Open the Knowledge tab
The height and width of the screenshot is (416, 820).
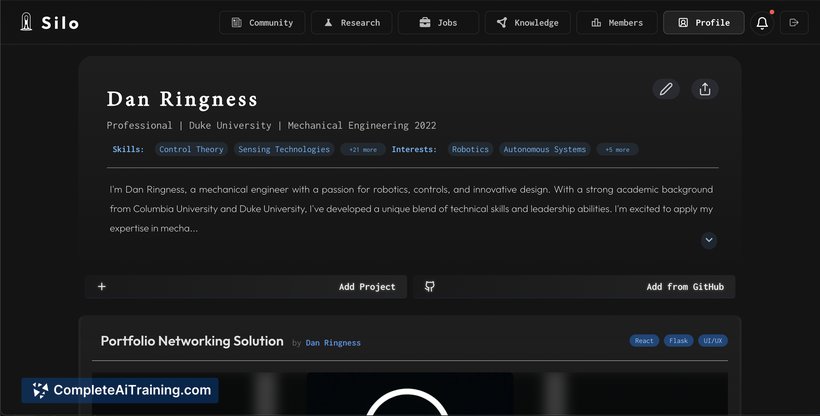528,23
